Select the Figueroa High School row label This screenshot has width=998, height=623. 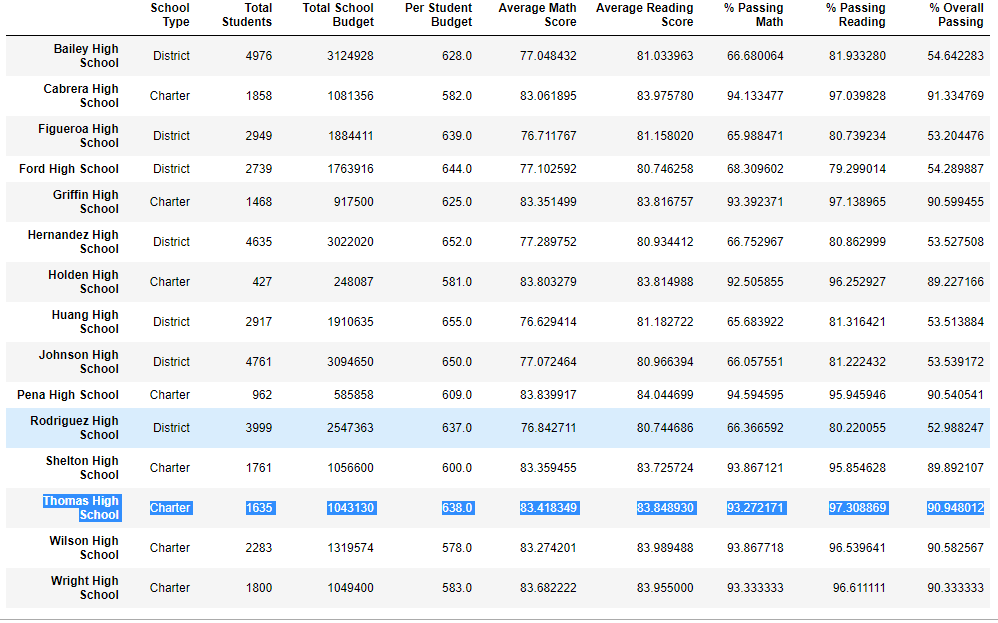(x=78, y=136)
